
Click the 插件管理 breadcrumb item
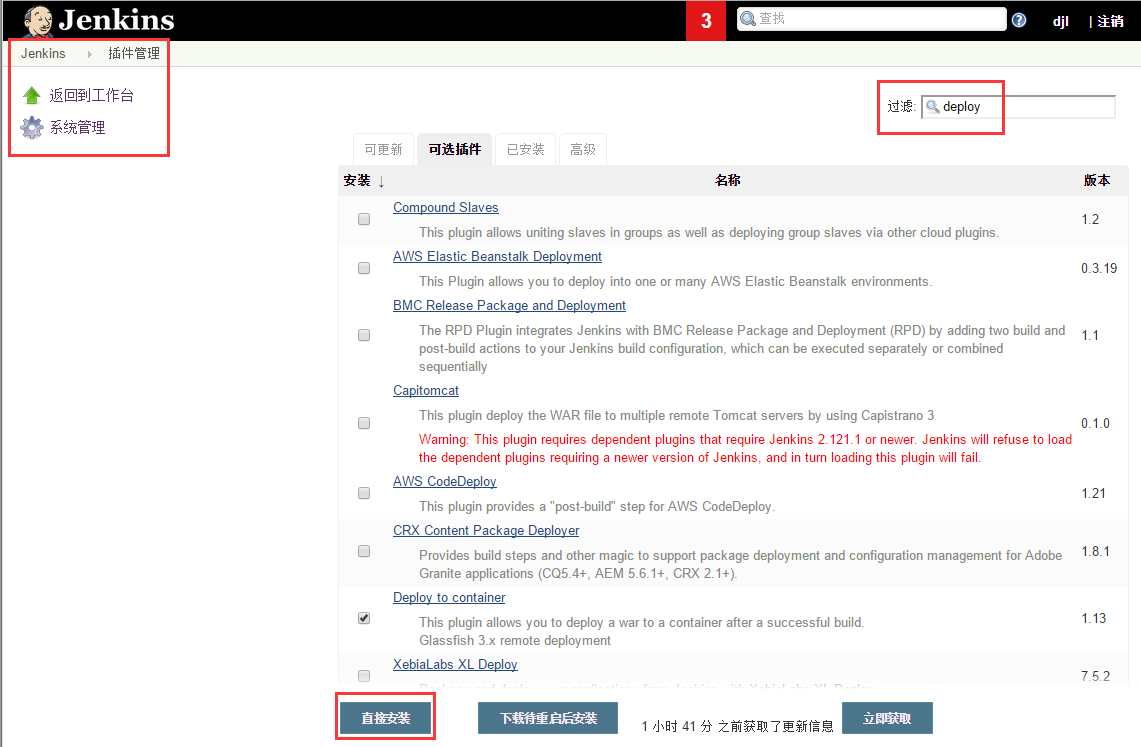[x=134, y=54]
